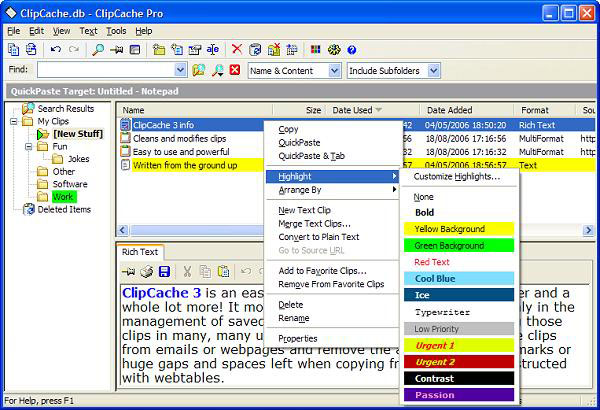Open the colored squares highlight icon
Viewport: 600px width, 410px height.
316,49
